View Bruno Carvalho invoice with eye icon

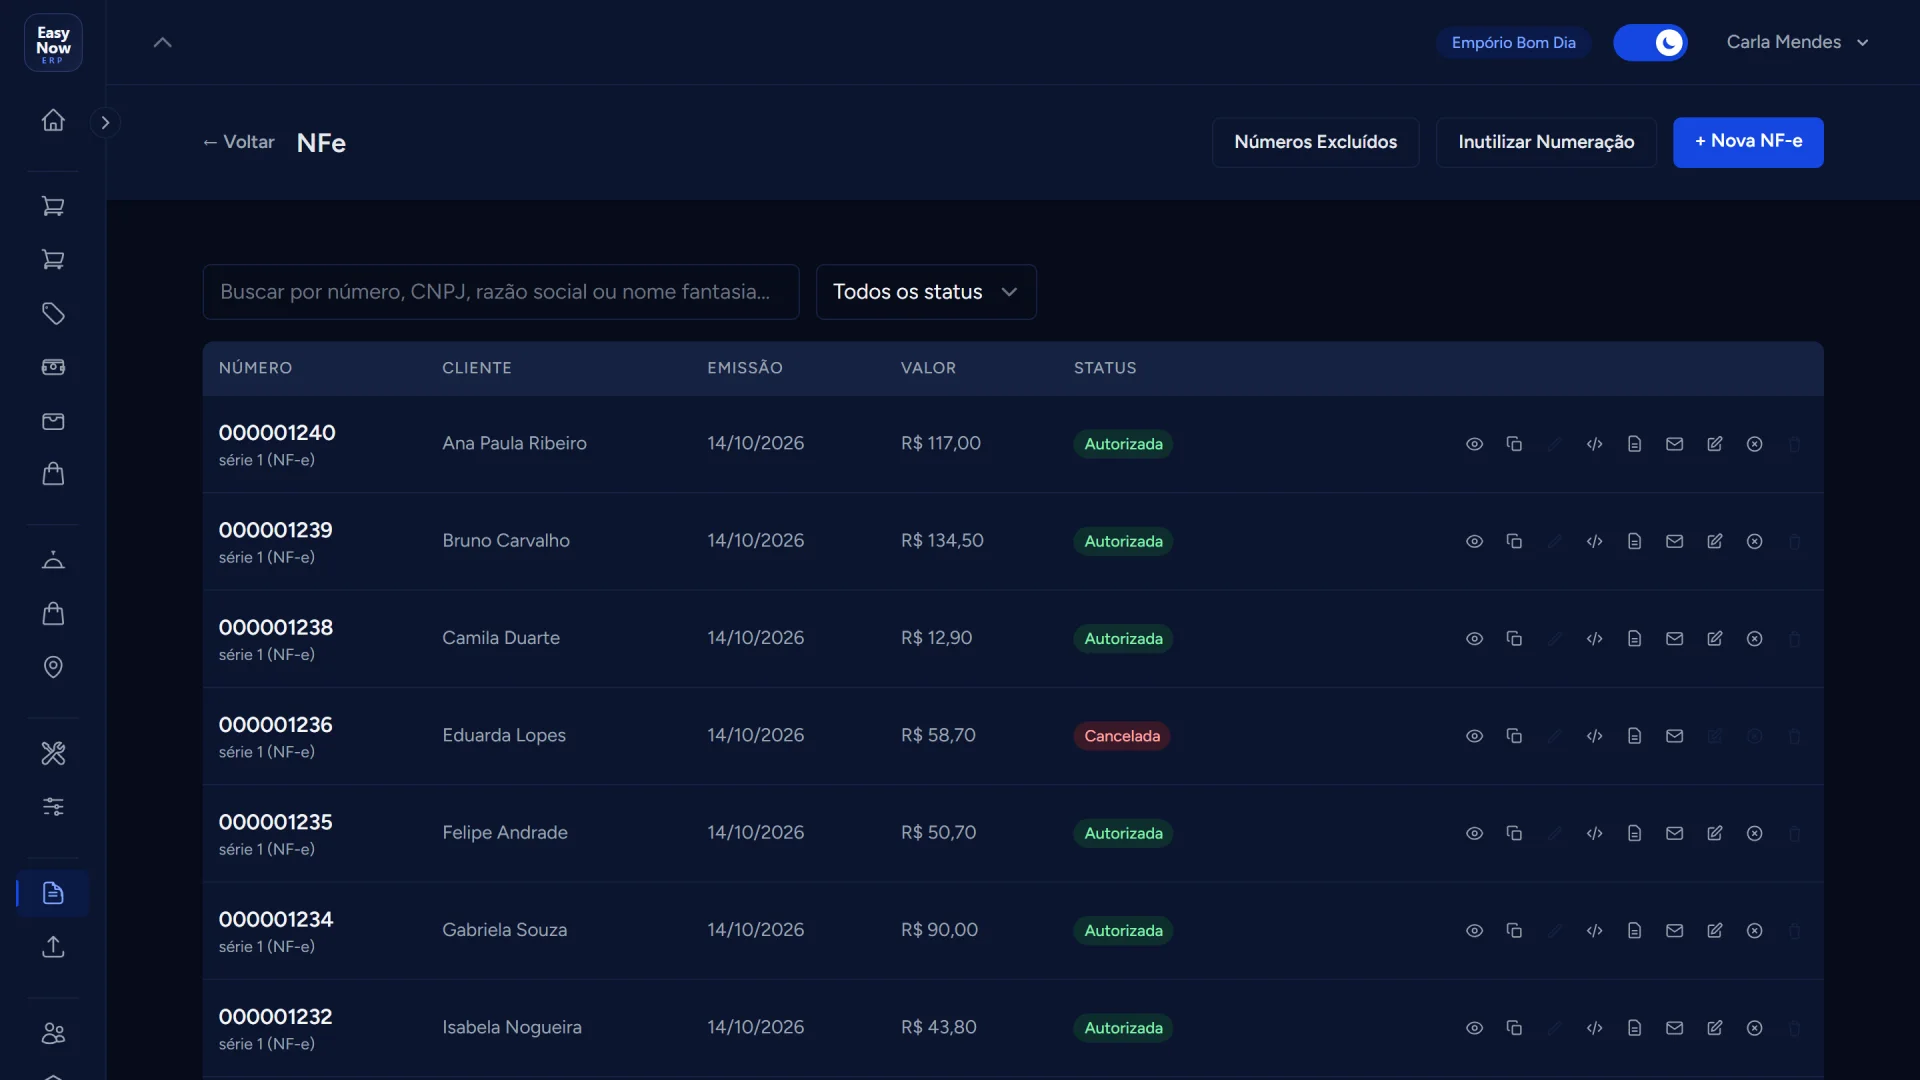coord(1474,541)
